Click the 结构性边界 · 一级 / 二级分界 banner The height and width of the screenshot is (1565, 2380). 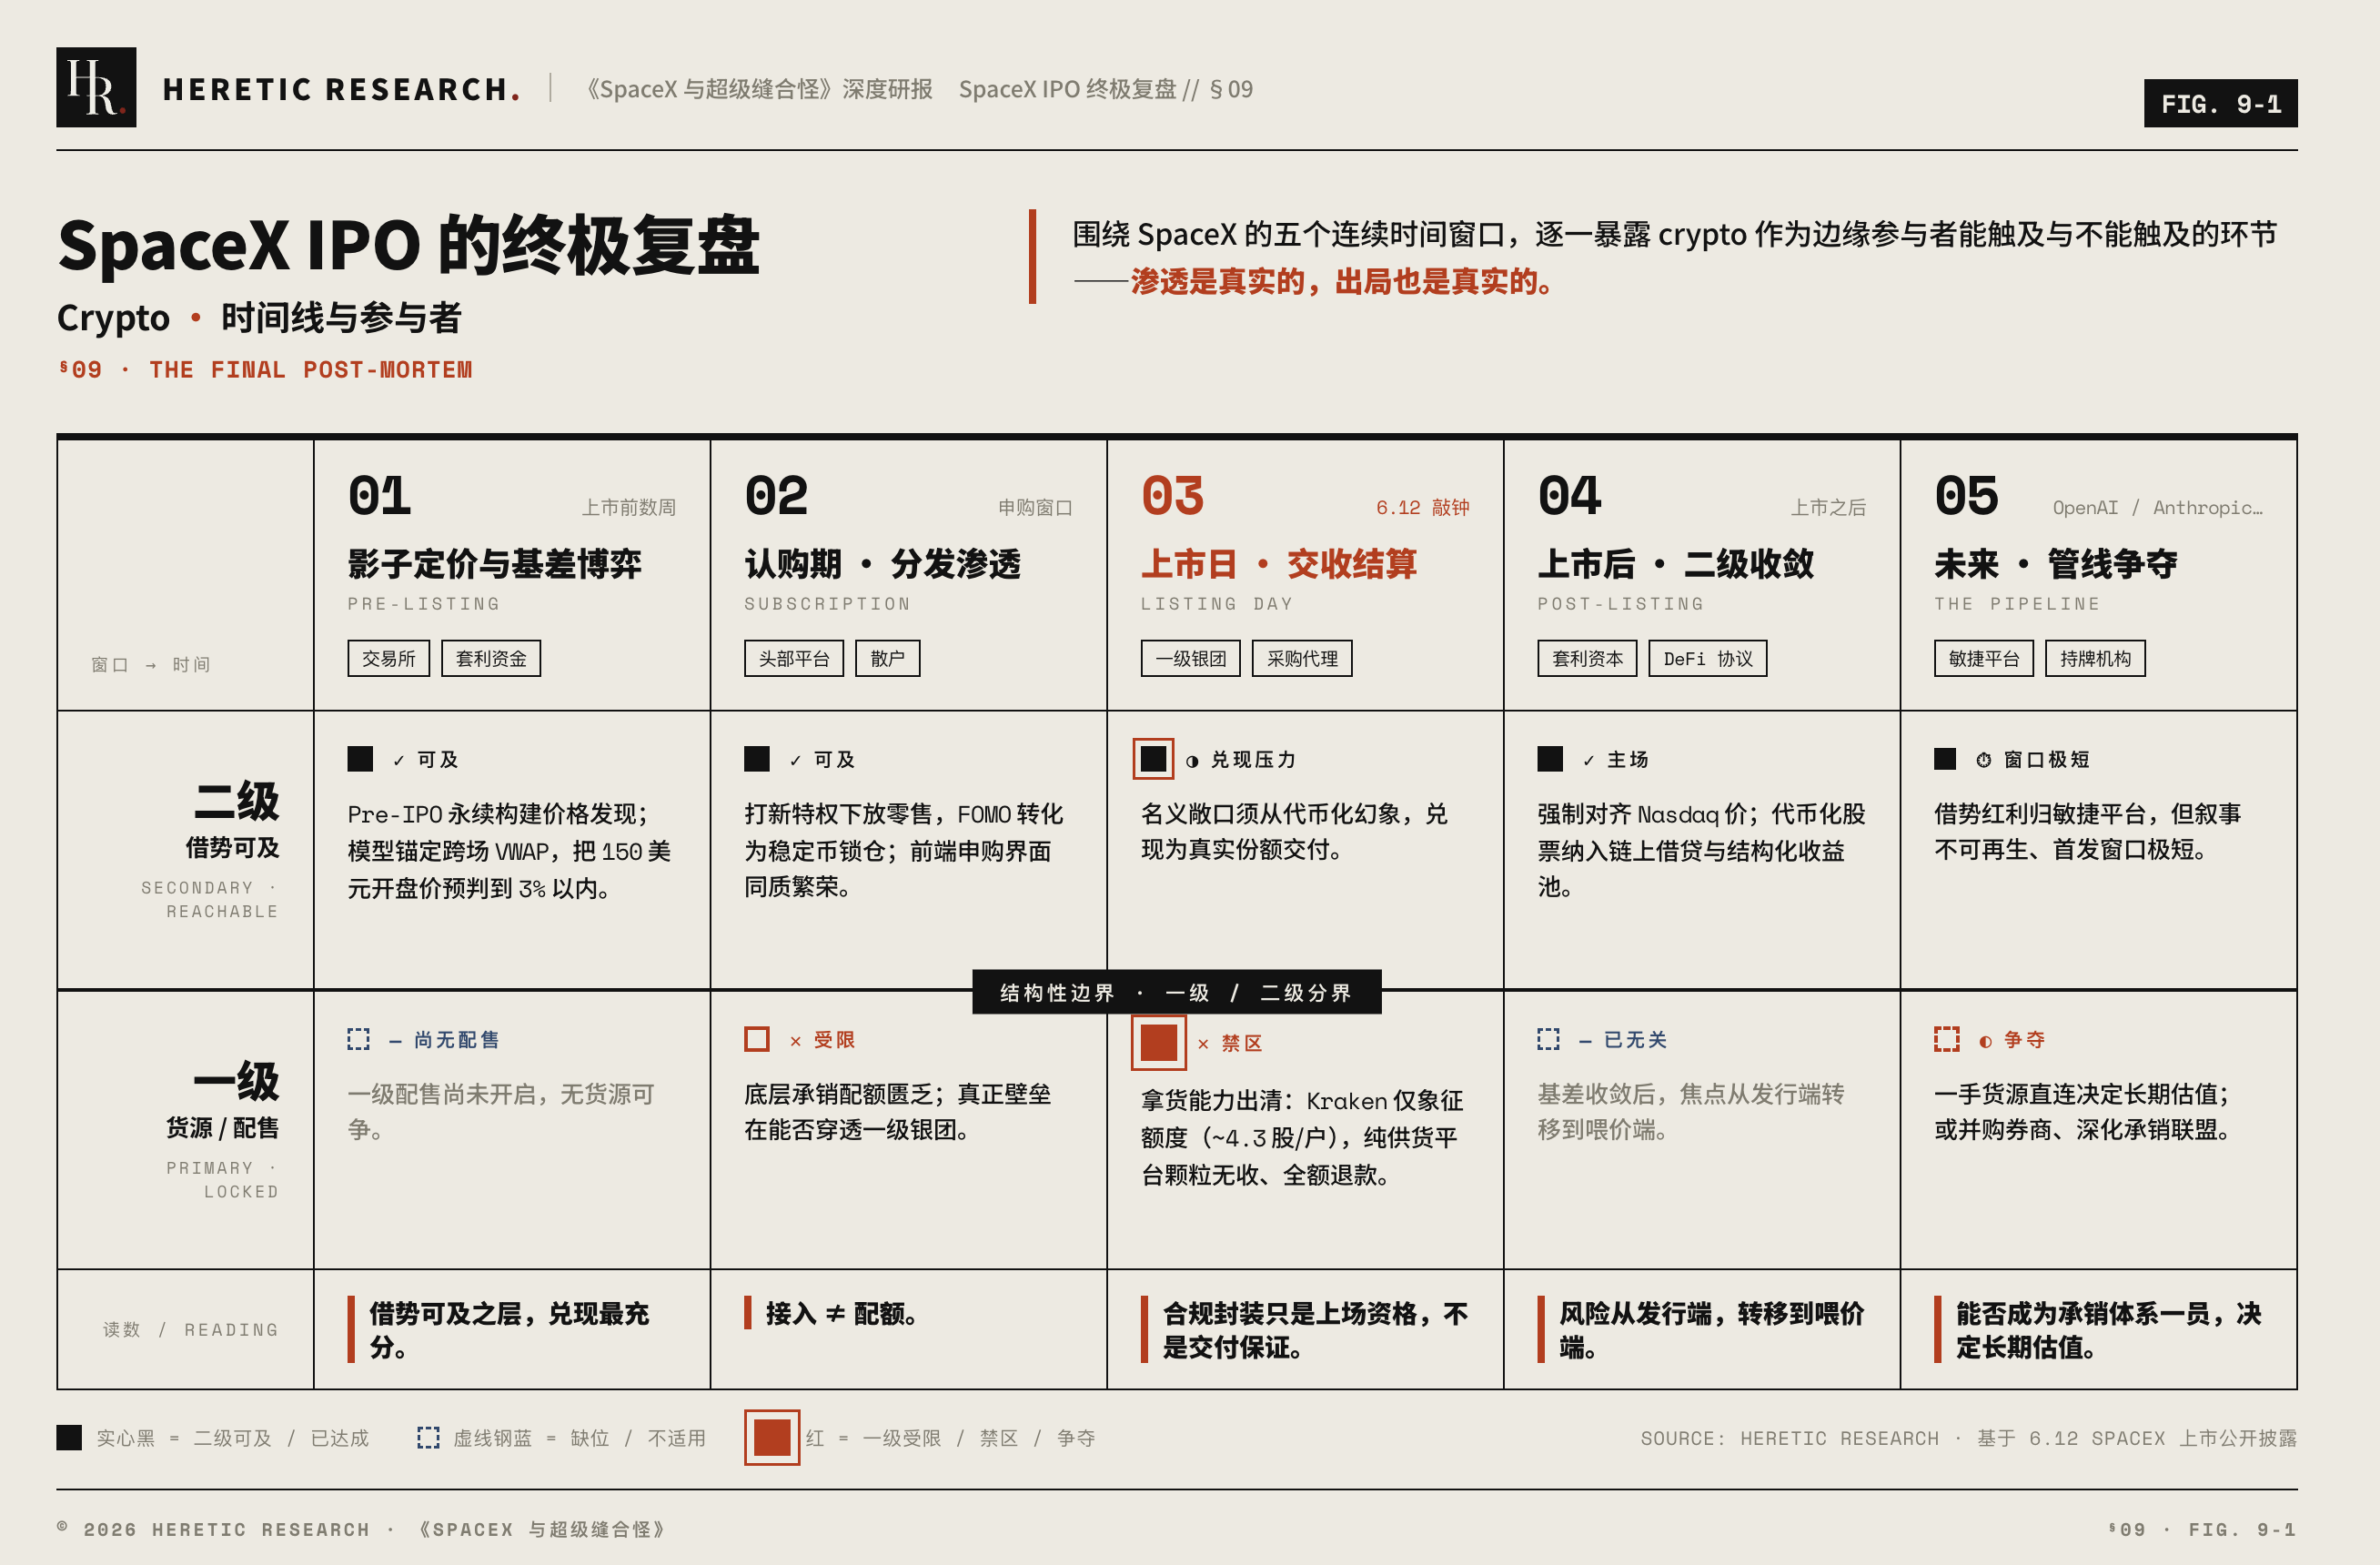click(x=1177, y=992)
